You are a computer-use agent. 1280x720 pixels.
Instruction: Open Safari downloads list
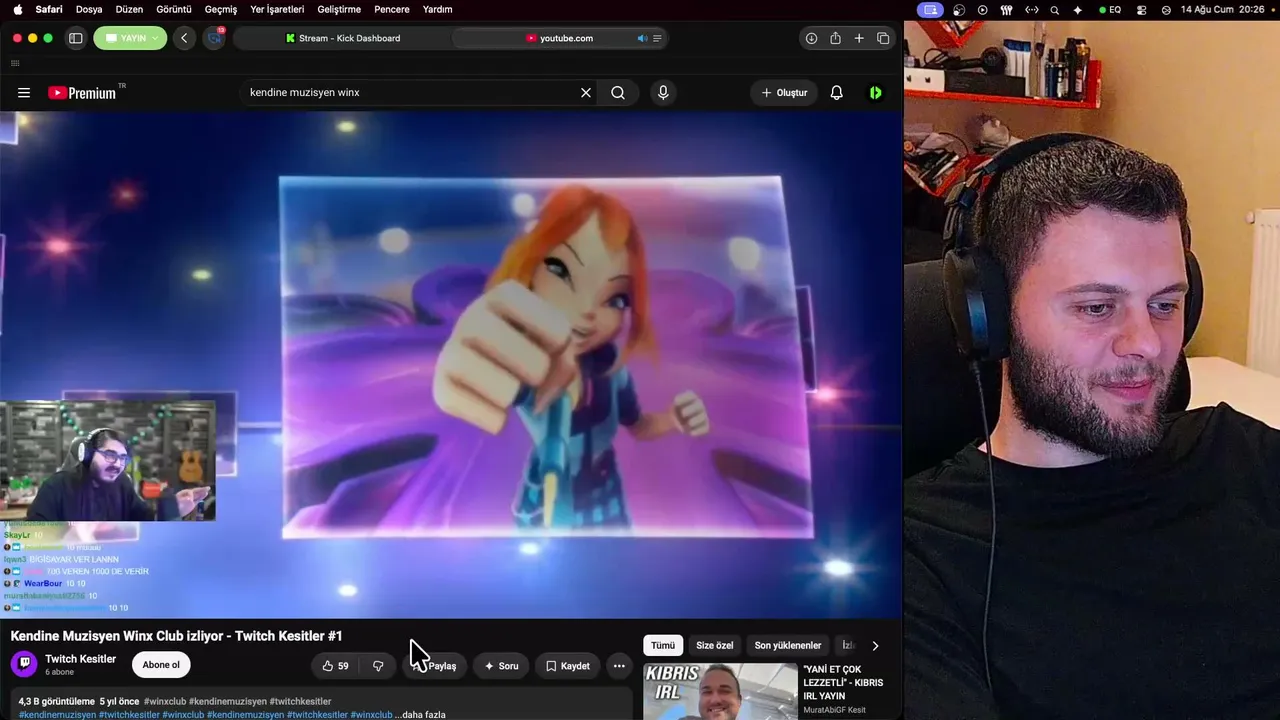click(811, 38)
